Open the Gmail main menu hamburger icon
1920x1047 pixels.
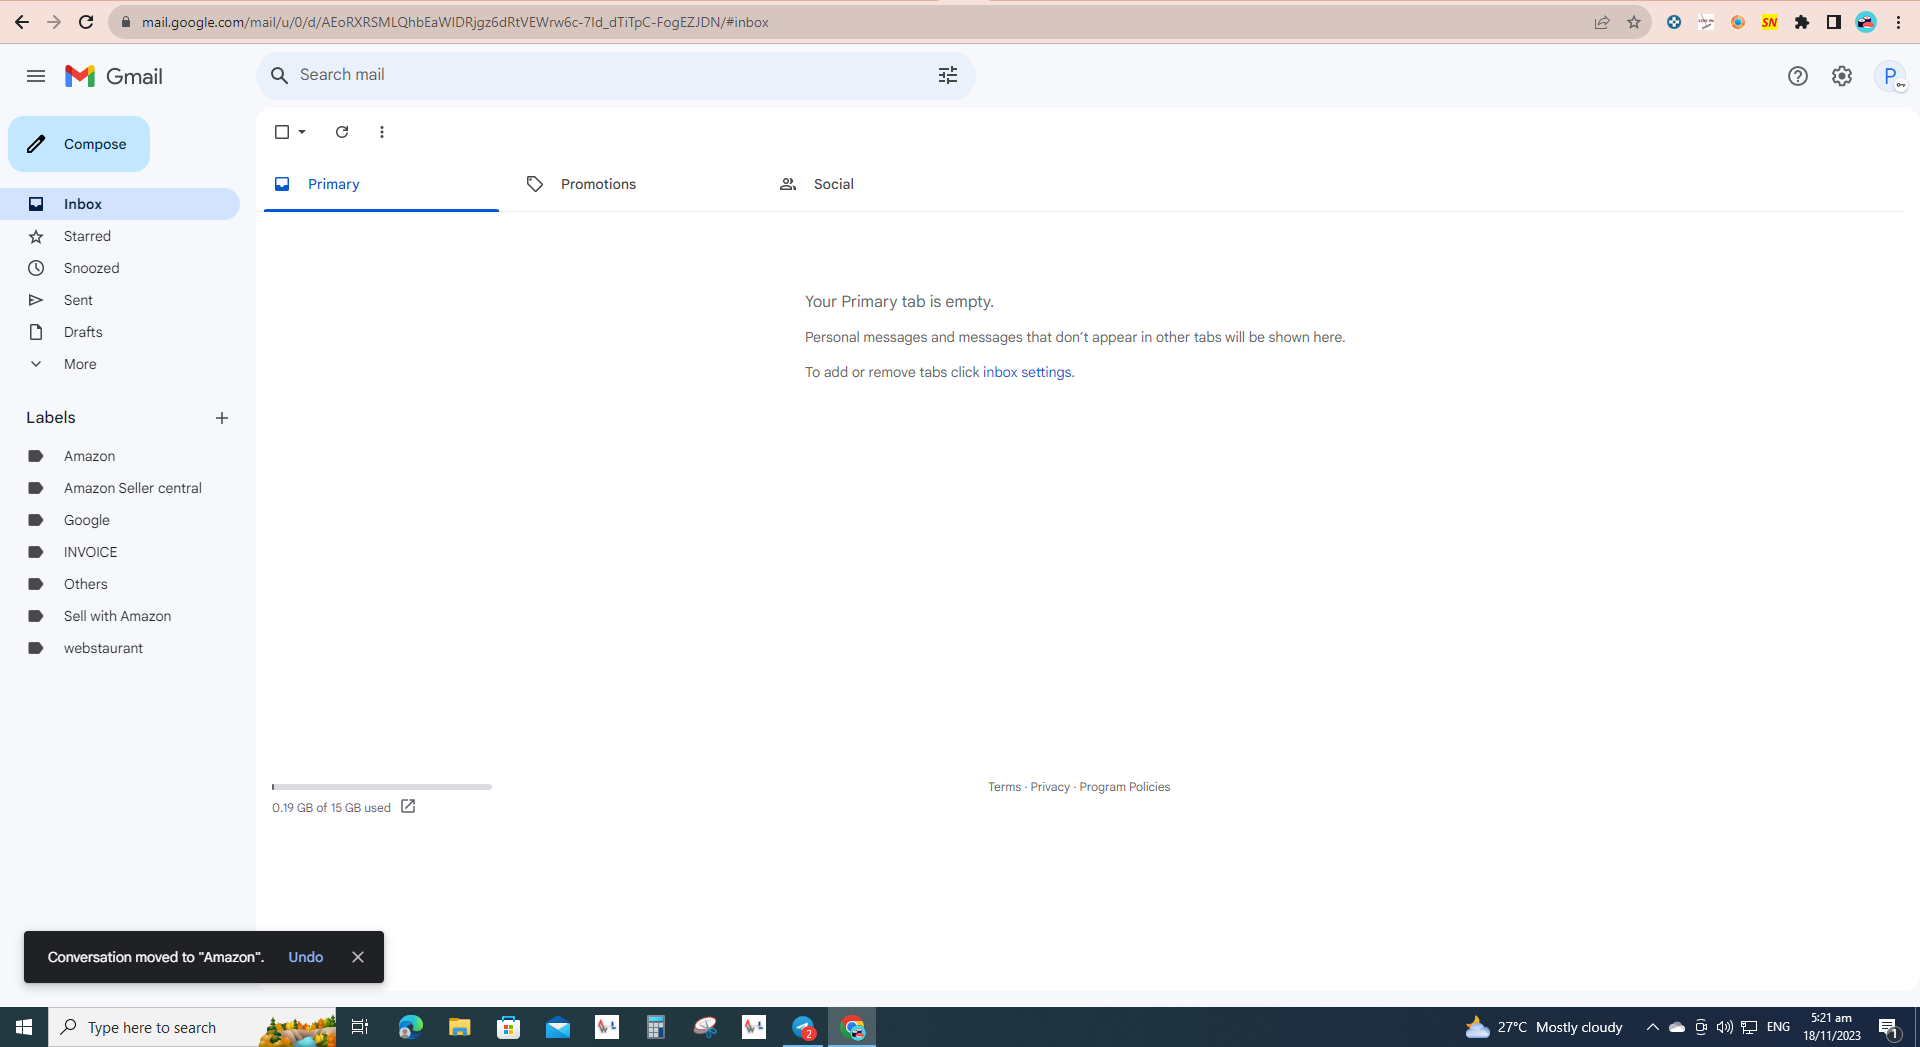point(36,76)
